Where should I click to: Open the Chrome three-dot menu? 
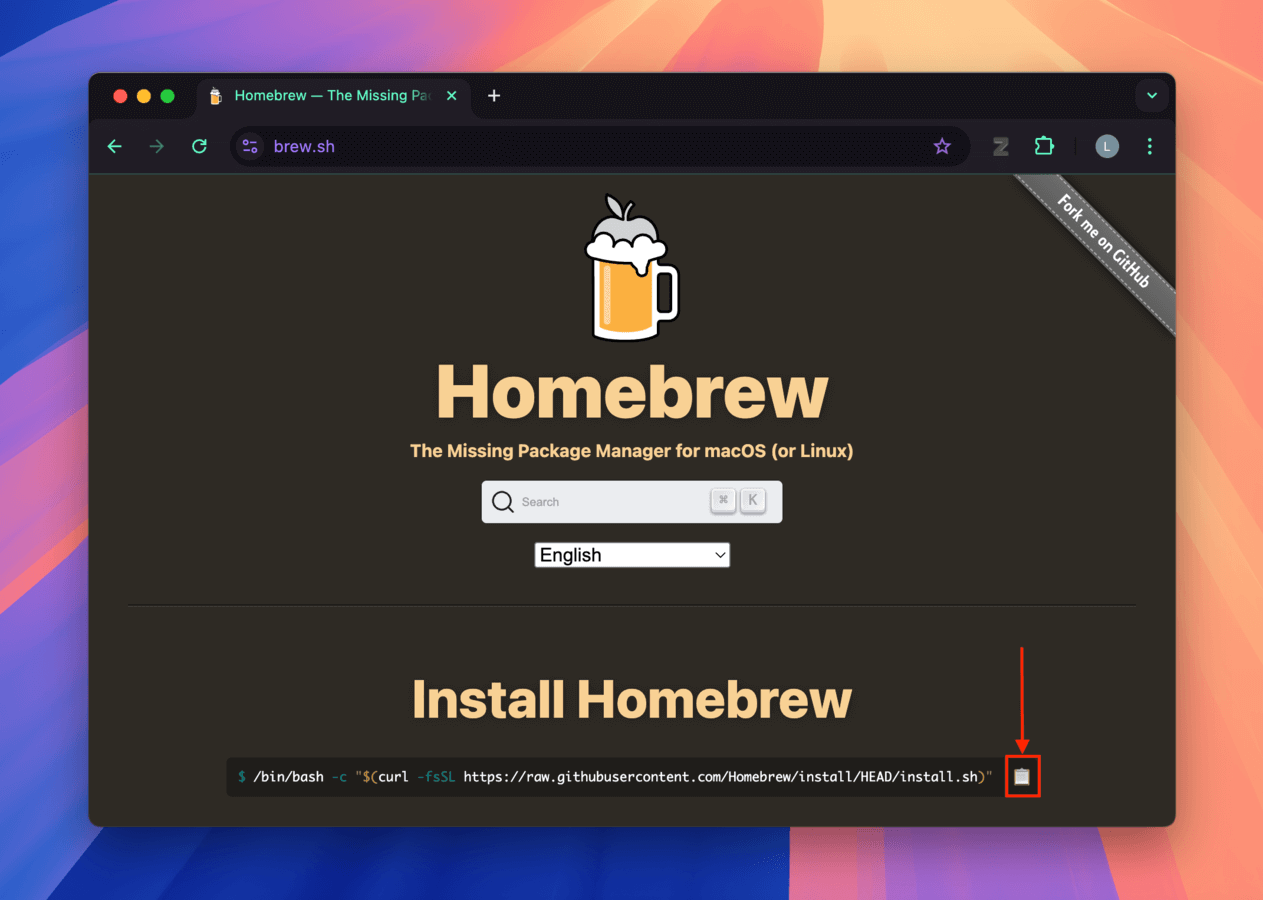(x=1149, y=146)
